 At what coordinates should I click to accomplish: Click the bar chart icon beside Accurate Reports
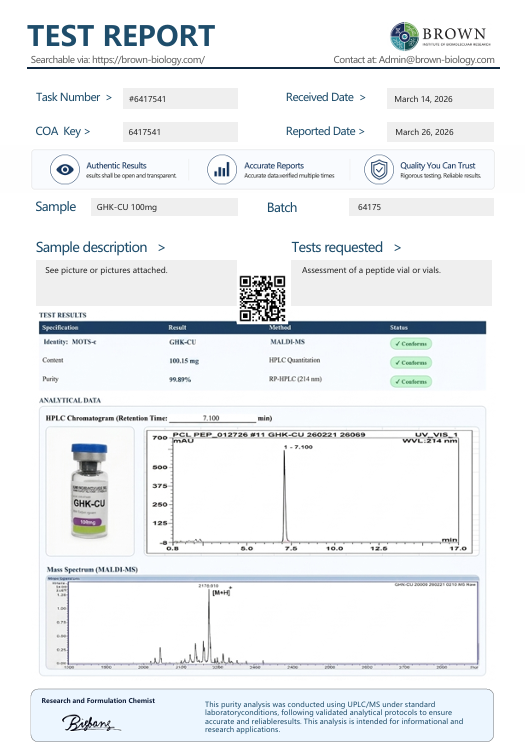(x=222, y=169)
